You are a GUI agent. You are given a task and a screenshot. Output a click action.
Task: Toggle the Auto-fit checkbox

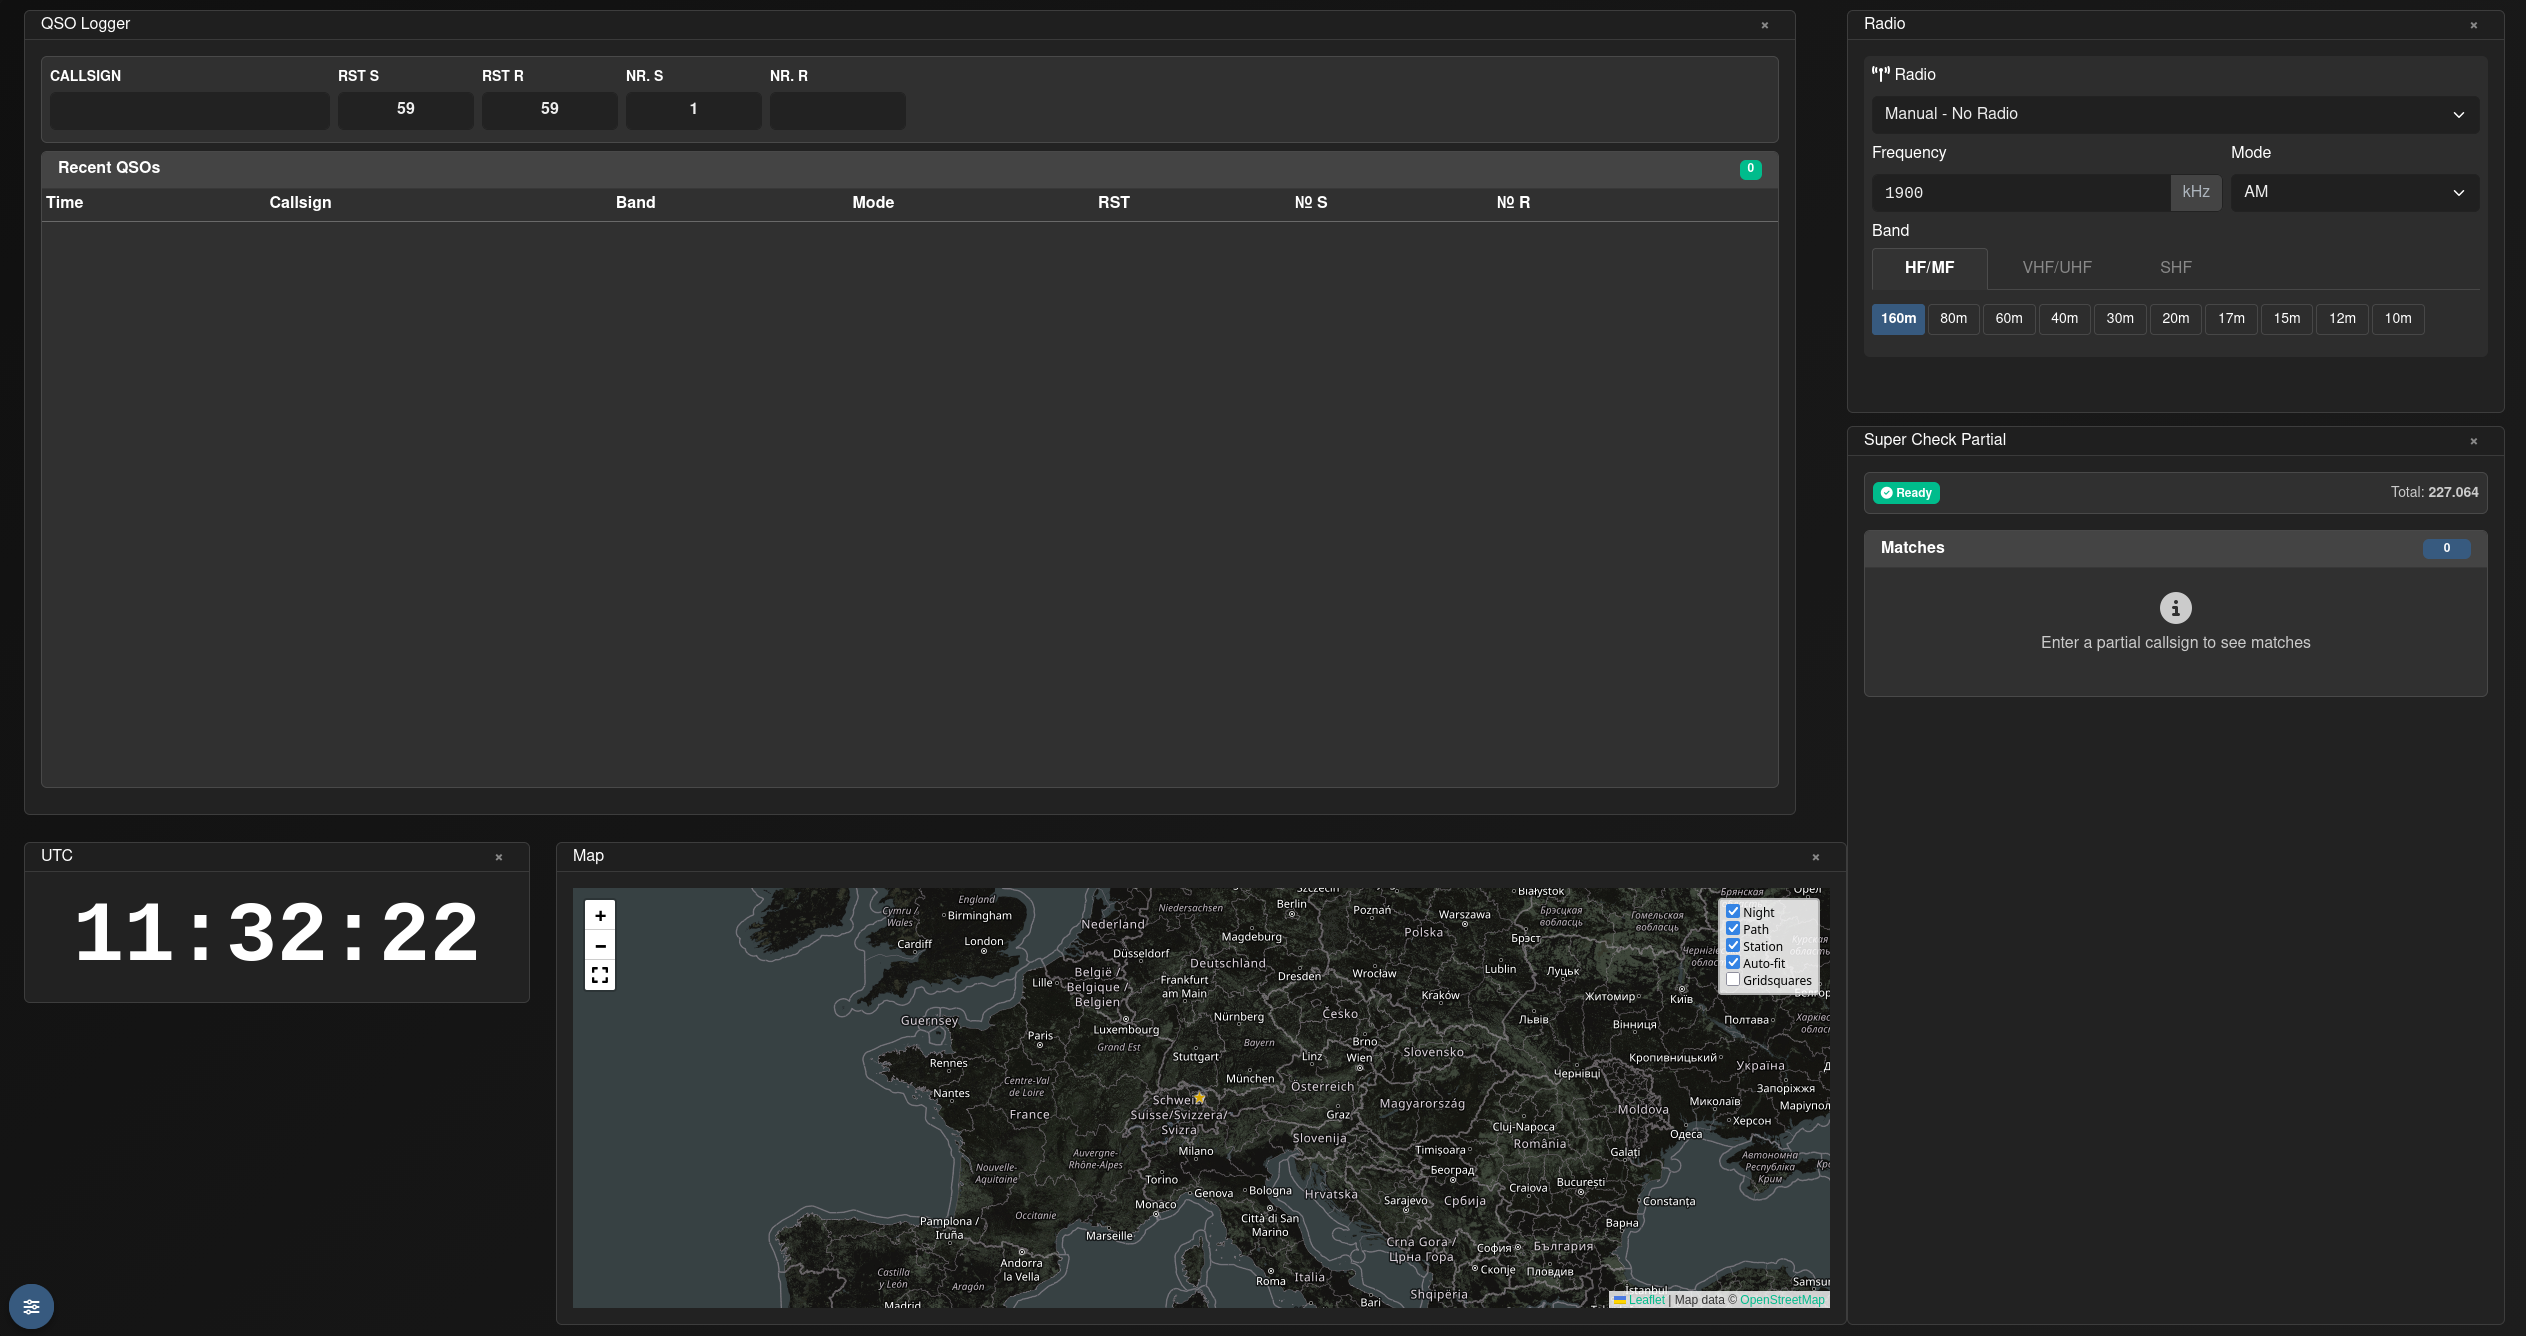pyautogui.click(x=1733, y=962)
